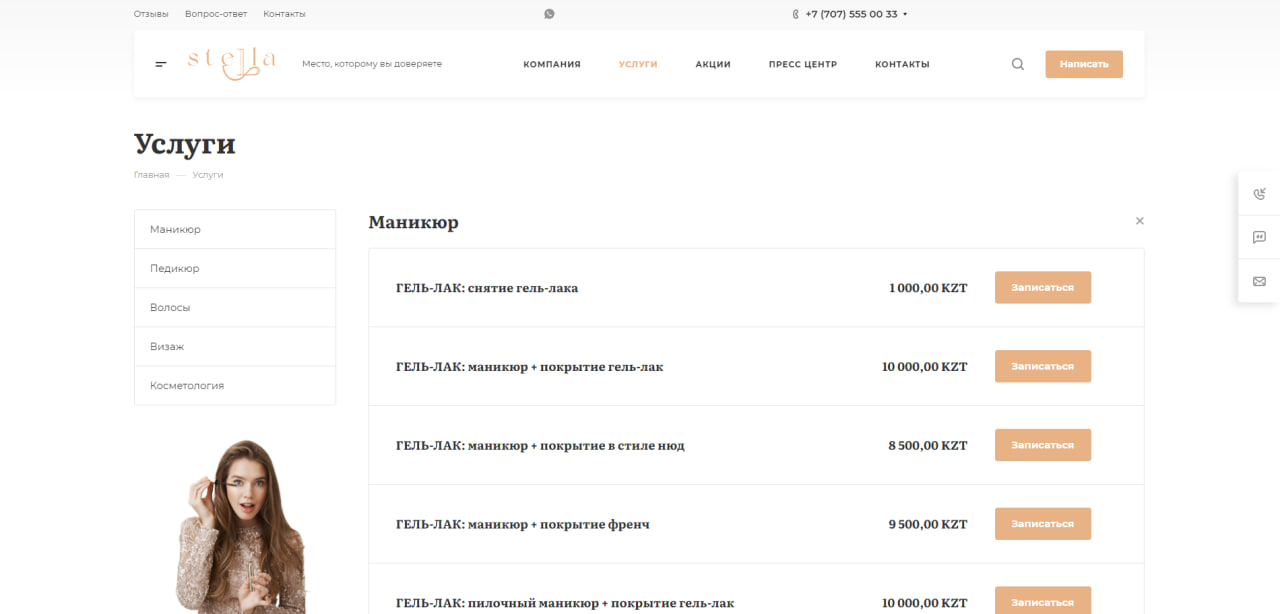Book покрытие в стиле нюд, Записаться
This screenshot has height=614, width=1280.
(1043, 445)
